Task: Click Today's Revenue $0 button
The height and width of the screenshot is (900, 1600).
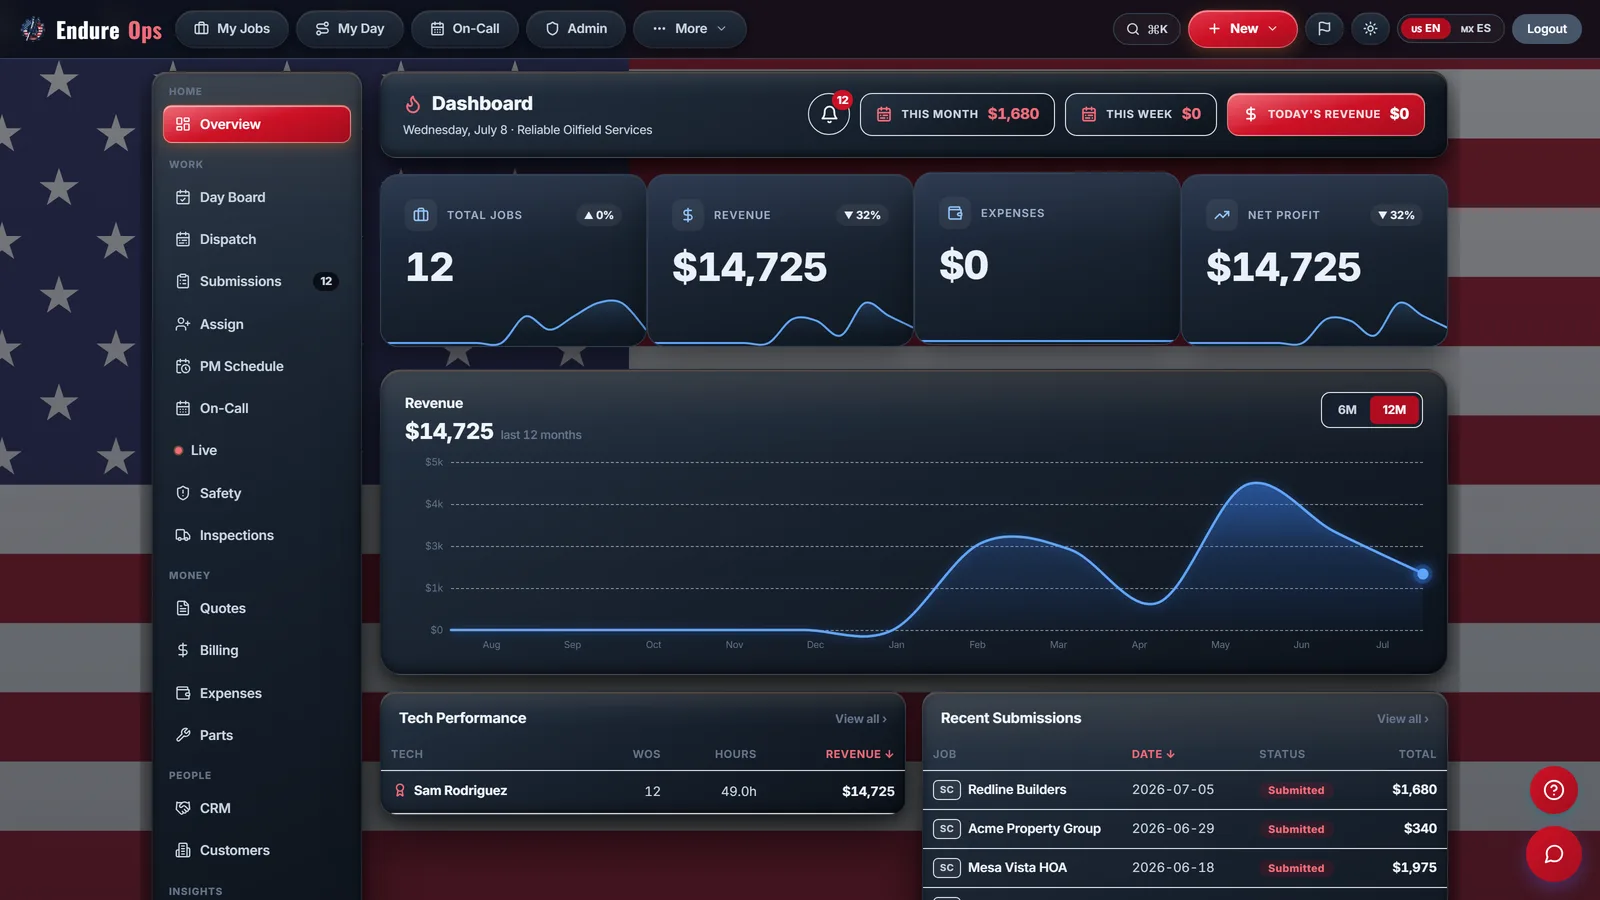Action: click(1326, 114)
